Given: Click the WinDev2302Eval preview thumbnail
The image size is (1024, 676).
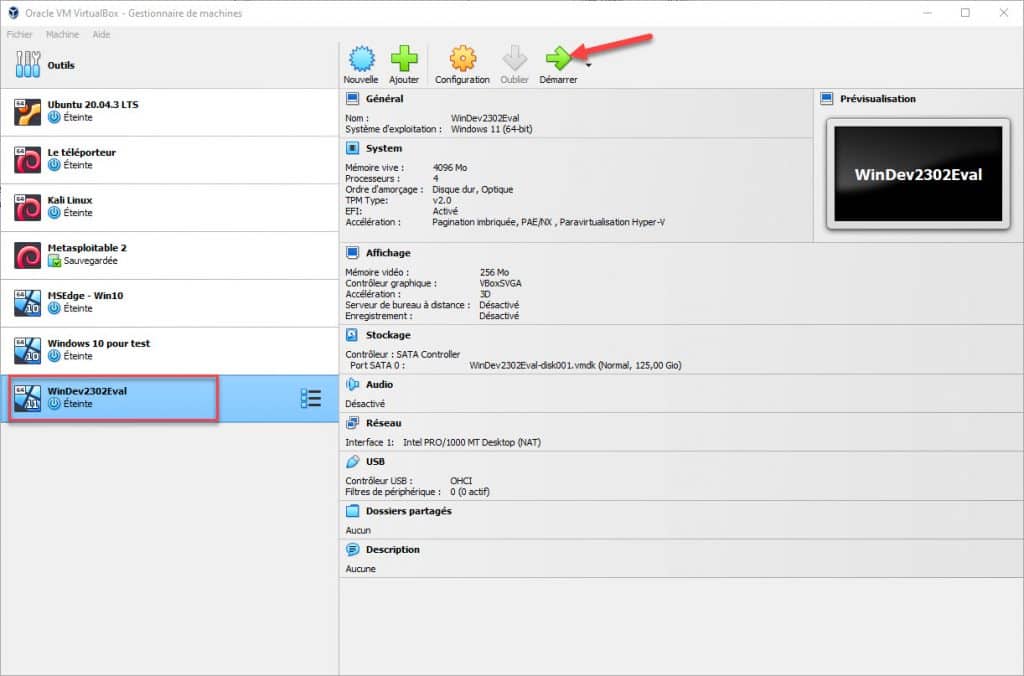Looking at the screenshot, I should (x=917, y=174).
